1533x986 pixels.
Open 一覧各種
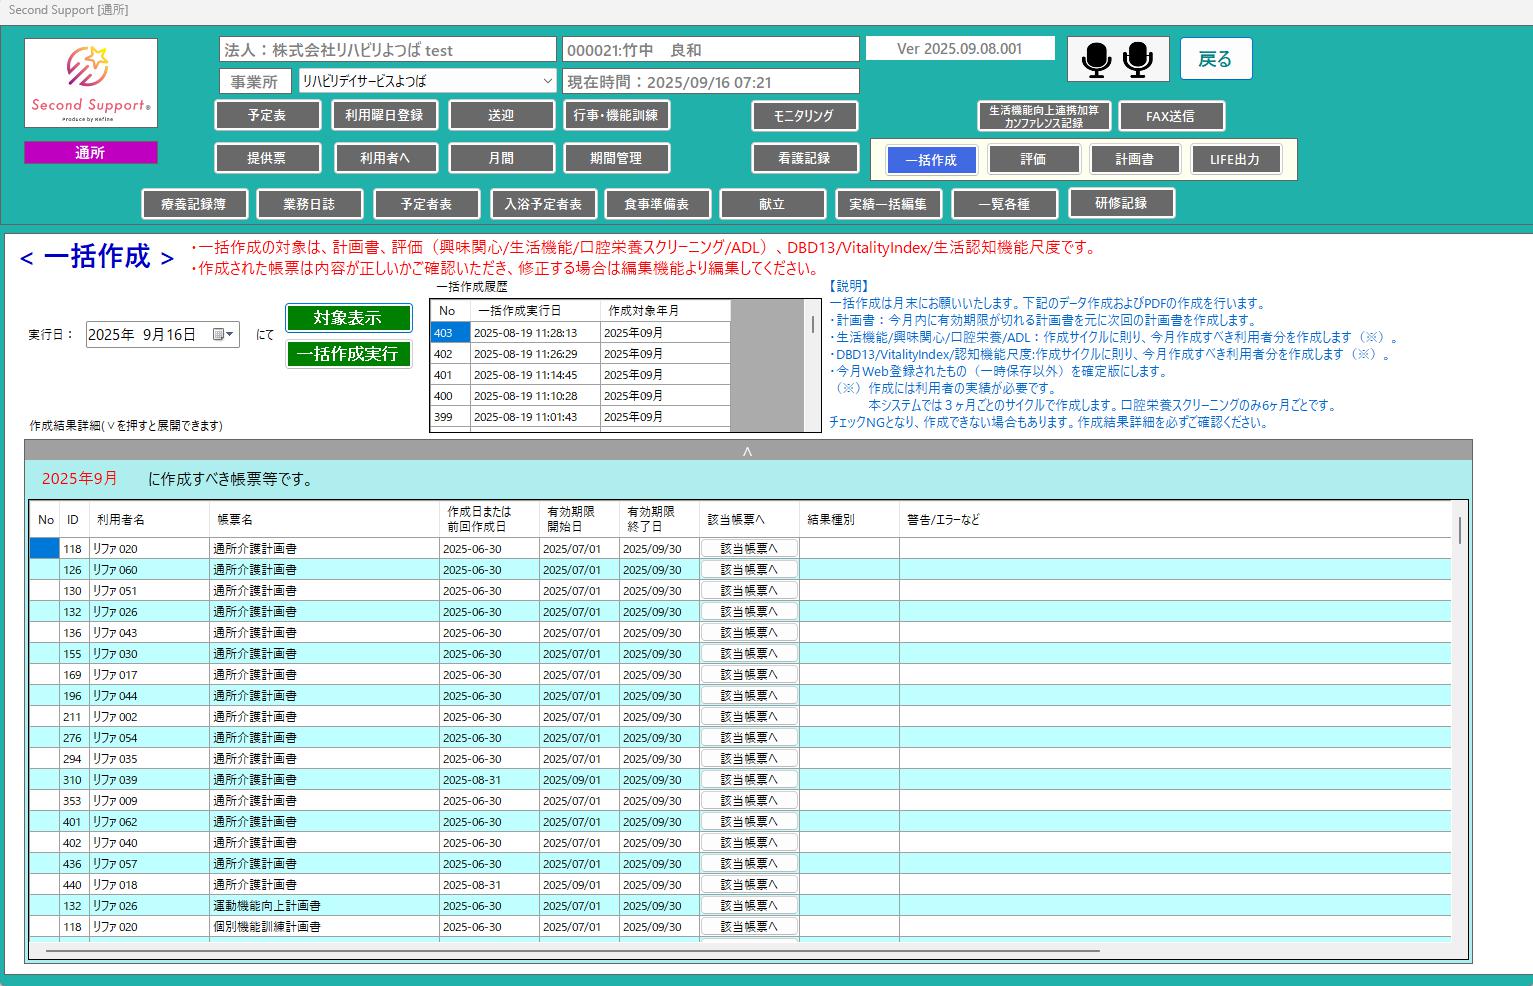coord(1004,204)
